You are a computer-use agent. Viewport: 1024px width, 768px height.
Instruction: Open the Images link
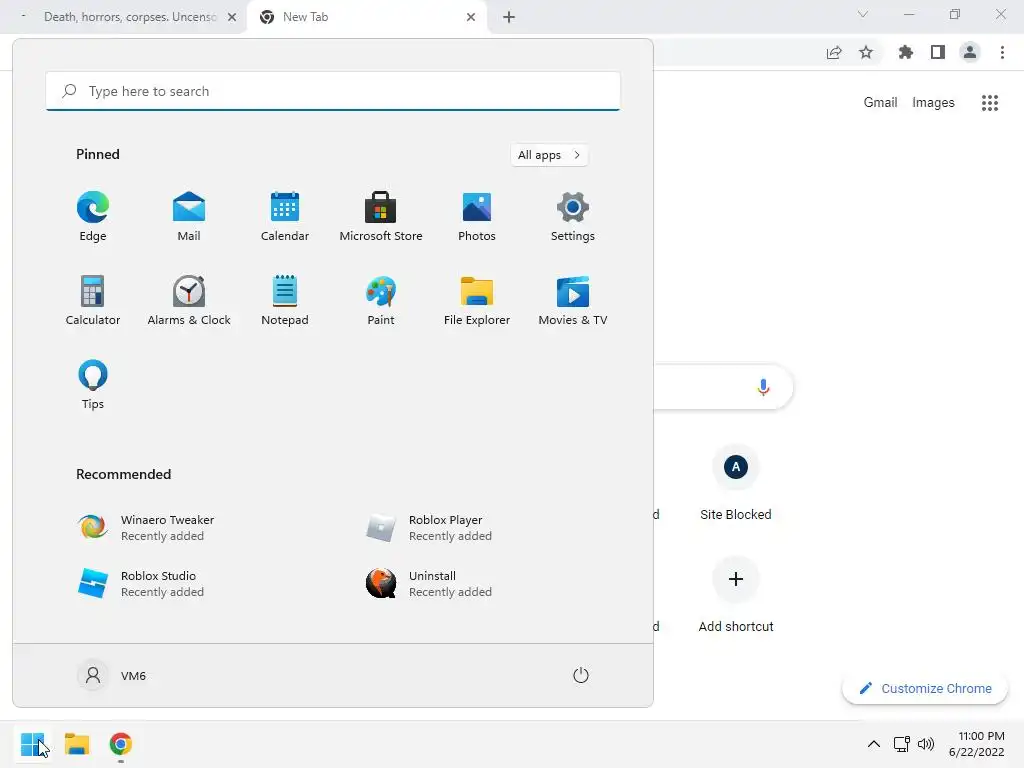coord(933,103)
